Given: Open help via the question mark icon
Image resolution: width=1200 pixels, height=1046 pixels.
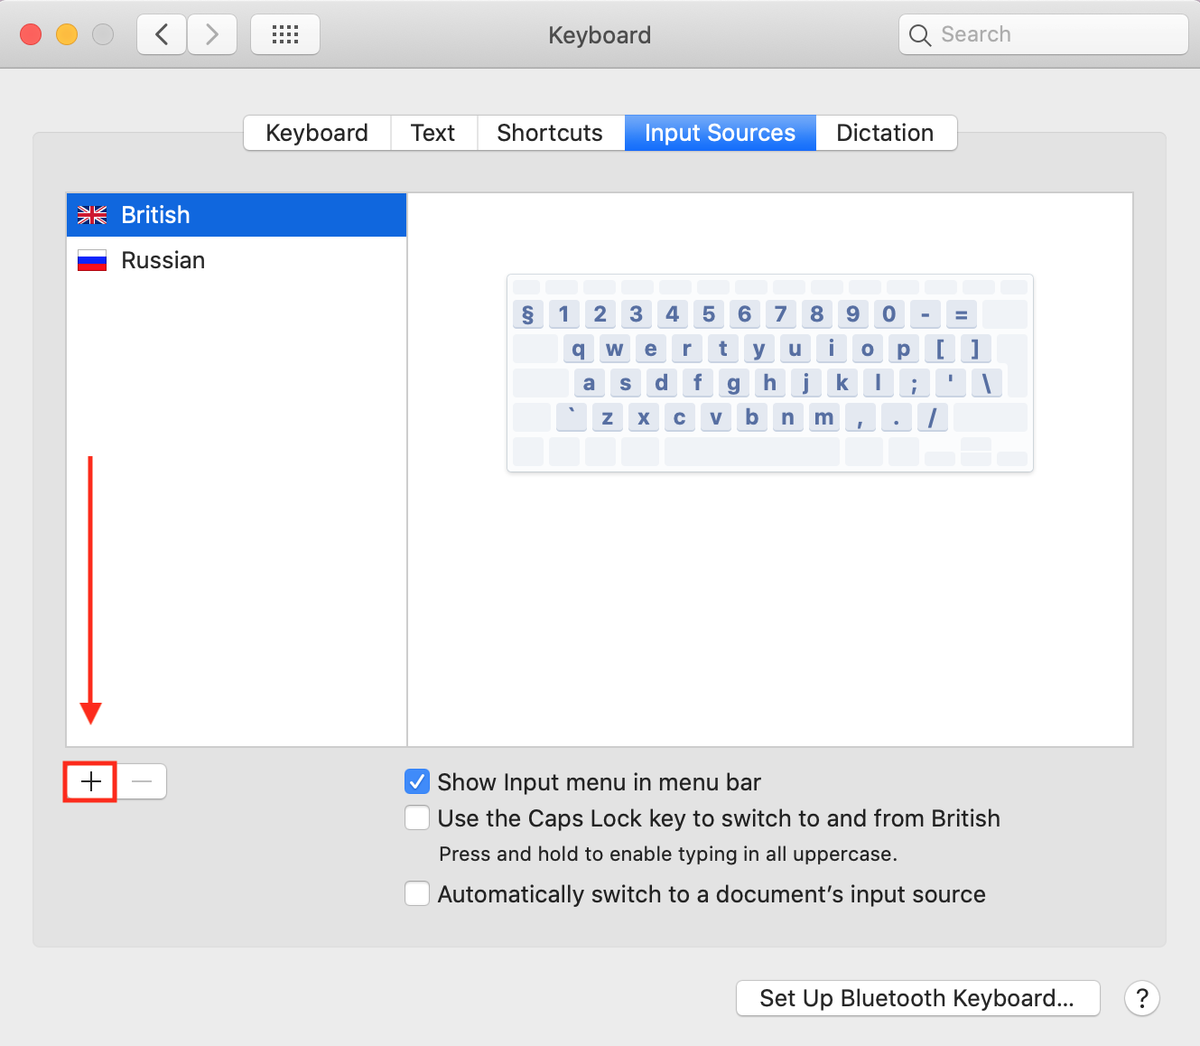Looking at the screenshot, I should pyautogui.click(x=1142, y=998).
